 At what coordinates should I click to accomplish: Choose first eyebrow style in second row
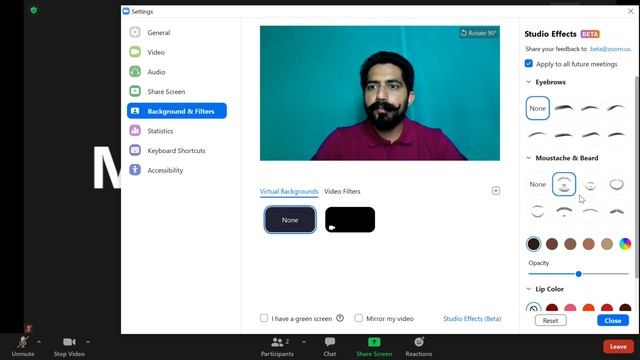[538, 134]
